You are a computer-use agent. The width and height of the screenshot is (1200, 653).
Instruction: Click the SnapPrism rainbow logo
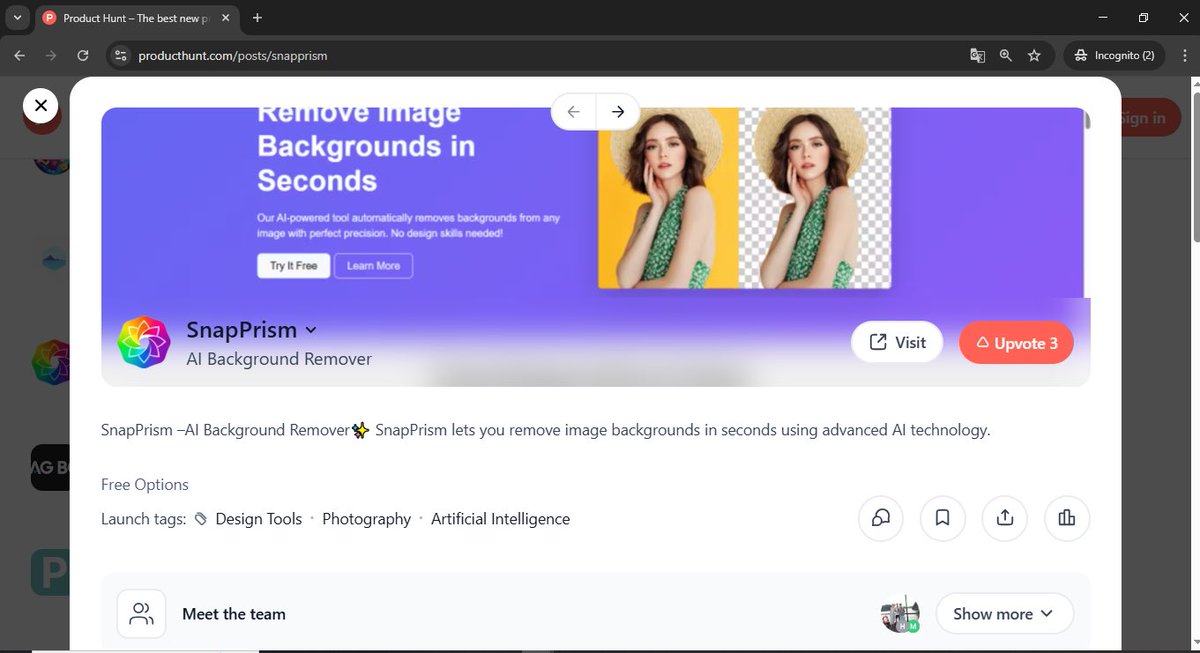point(143,342)
